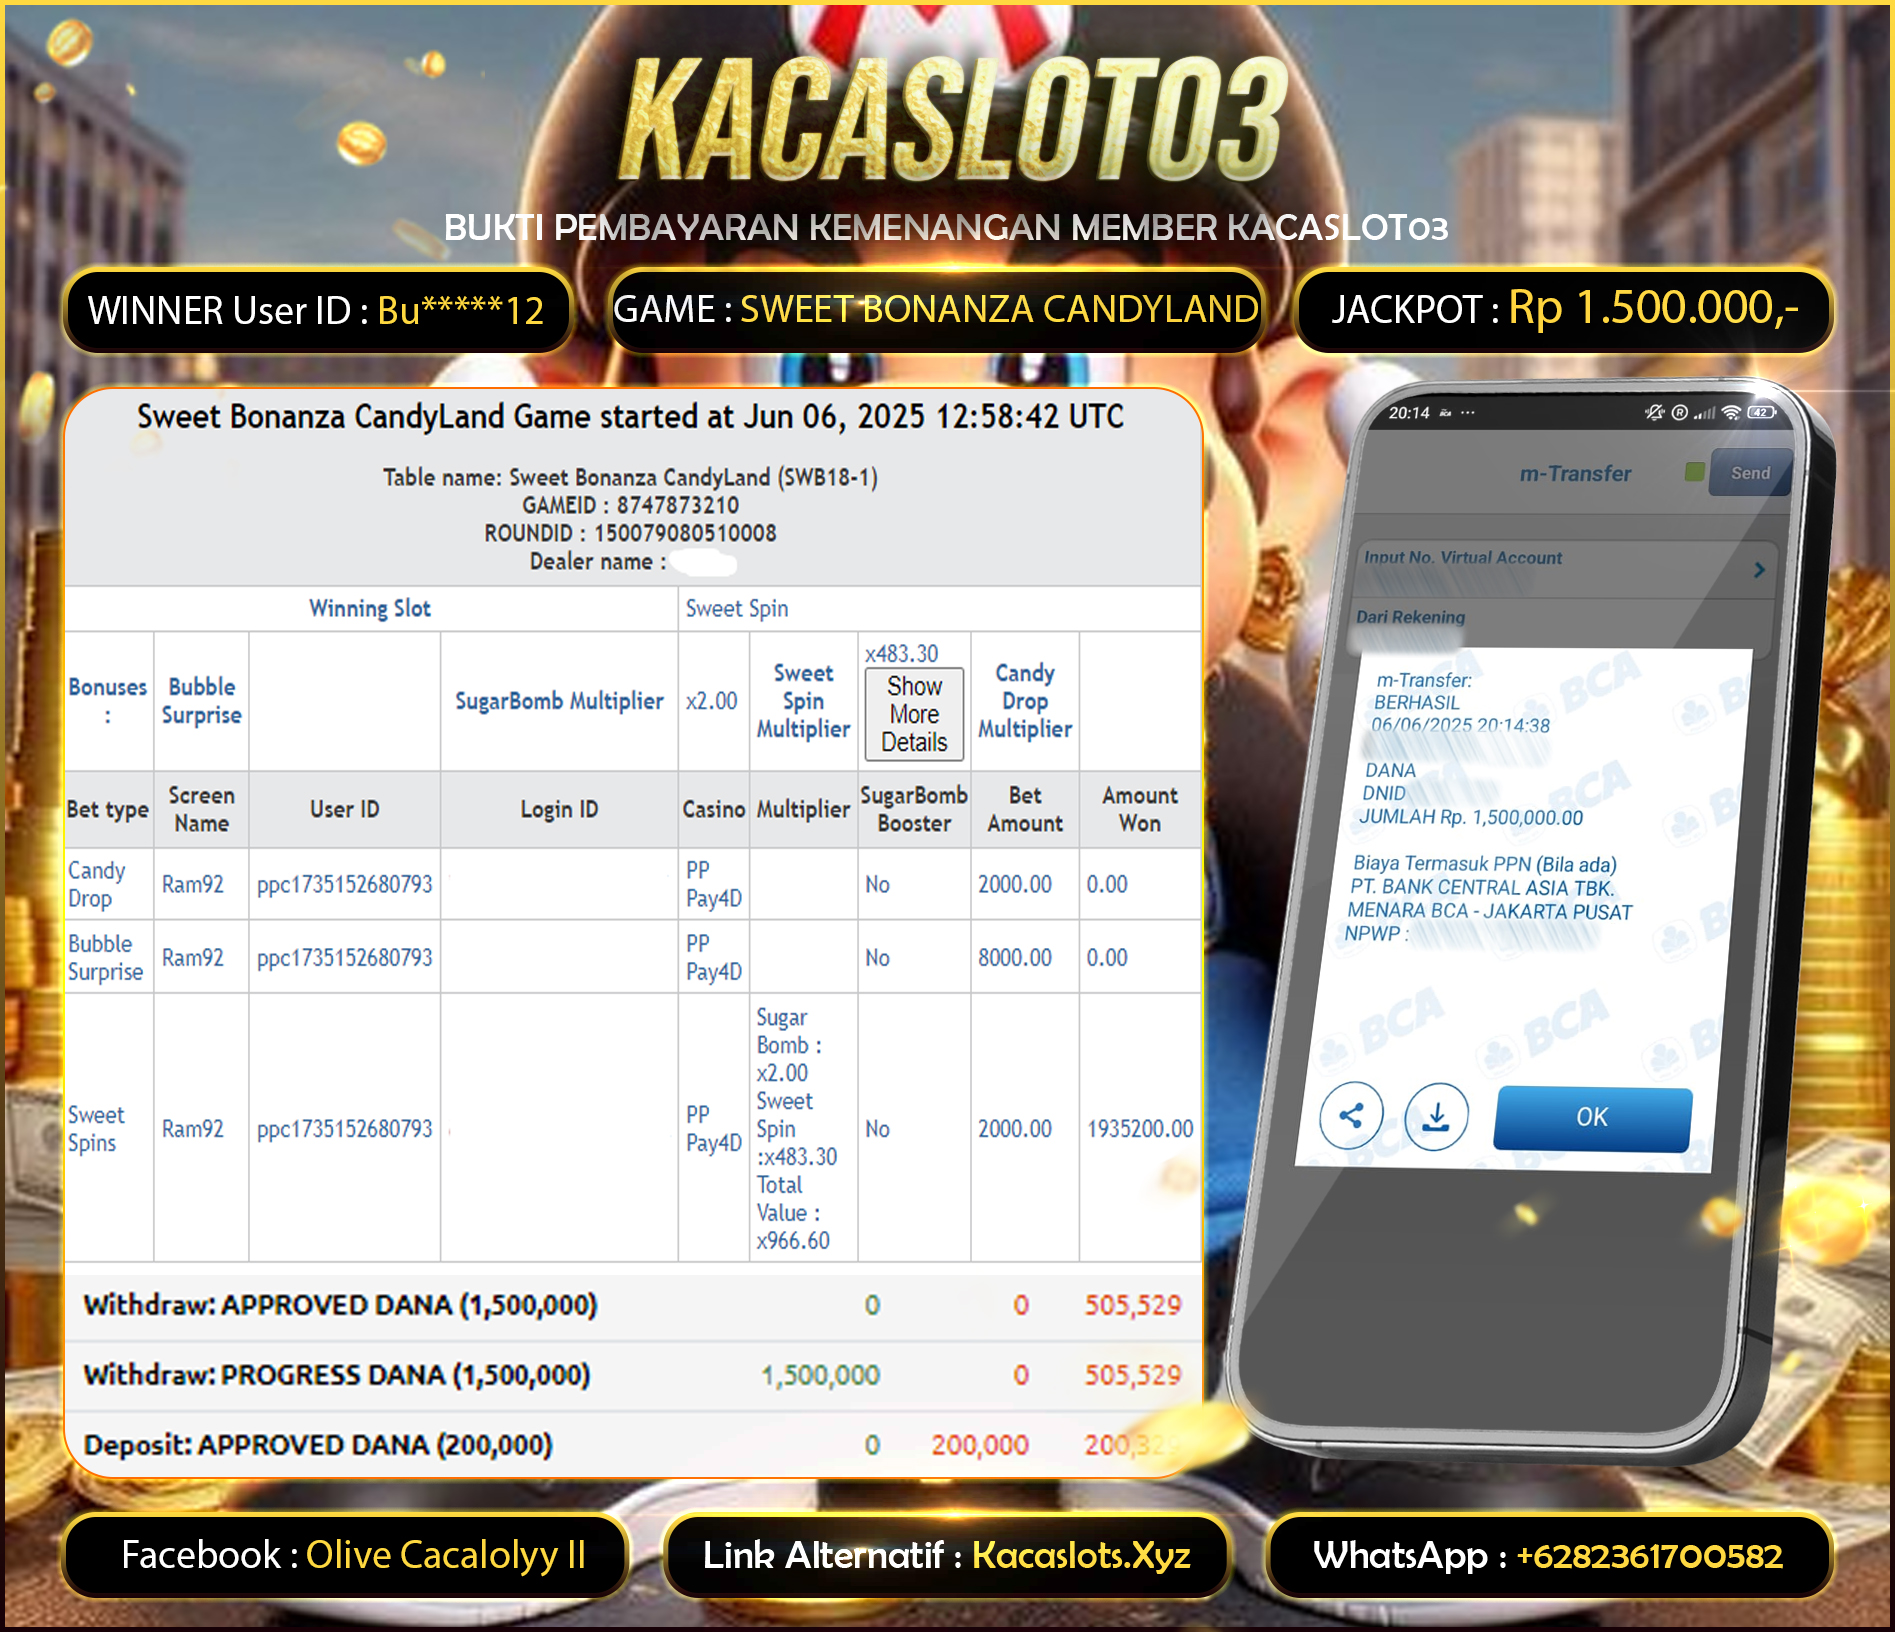Click the Bet Amount column header
1895x1632 pixels.
pos(1025,809)
